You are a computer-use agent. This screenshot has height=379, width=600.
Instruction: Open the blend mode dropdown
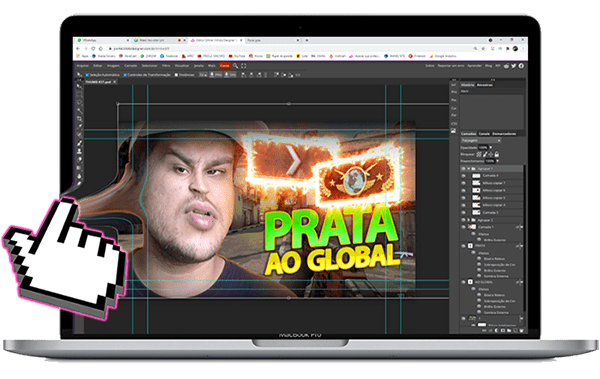[481, 140]
